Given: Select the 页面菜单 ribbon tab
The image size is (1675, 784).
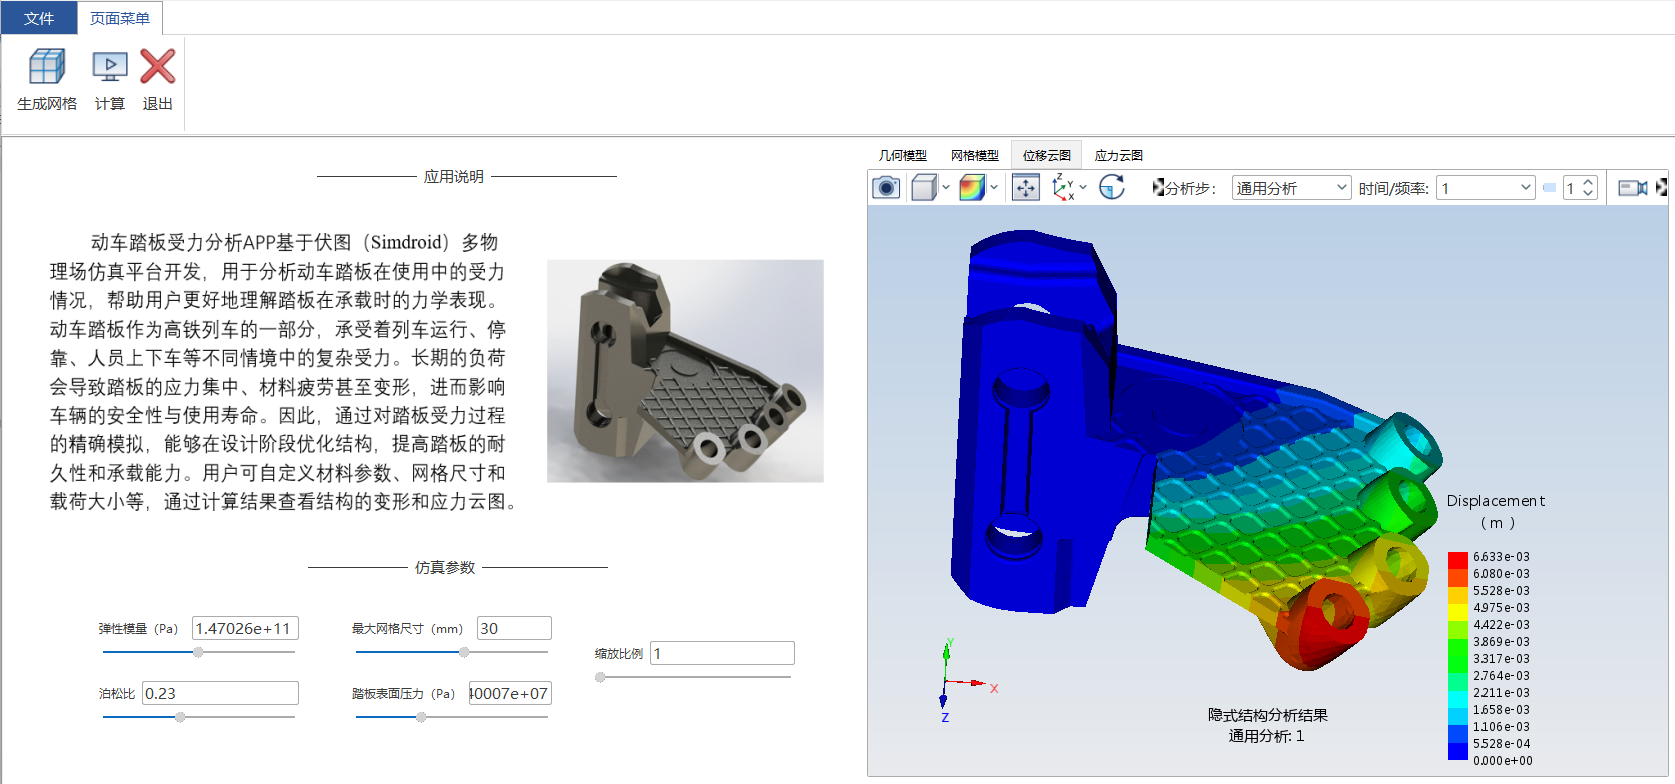Looking at the screenshot, I should 120,18.
